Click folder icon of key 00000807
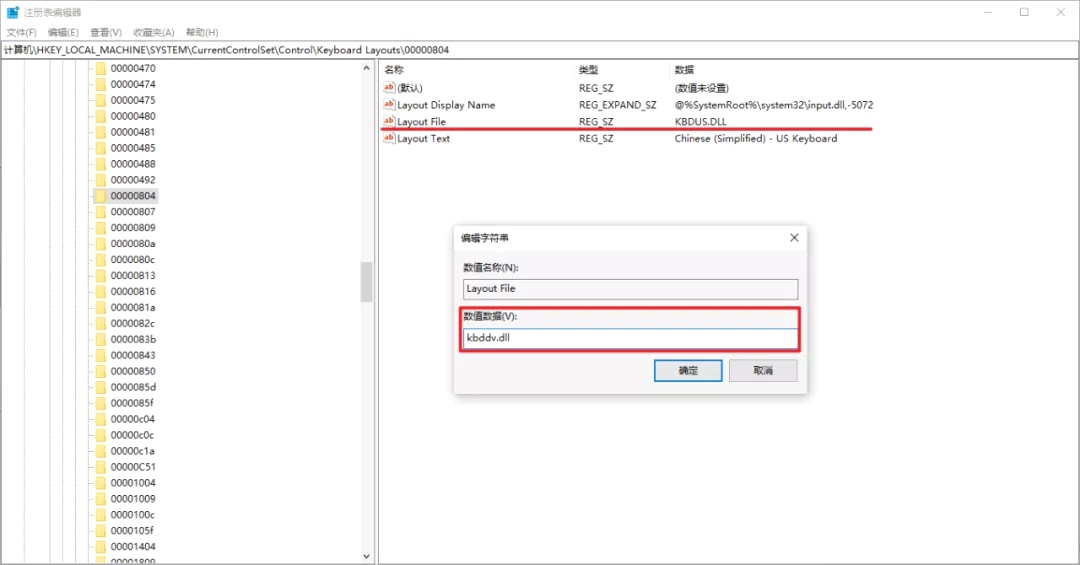Screen dimensions: 1080x565 [101, 212]
